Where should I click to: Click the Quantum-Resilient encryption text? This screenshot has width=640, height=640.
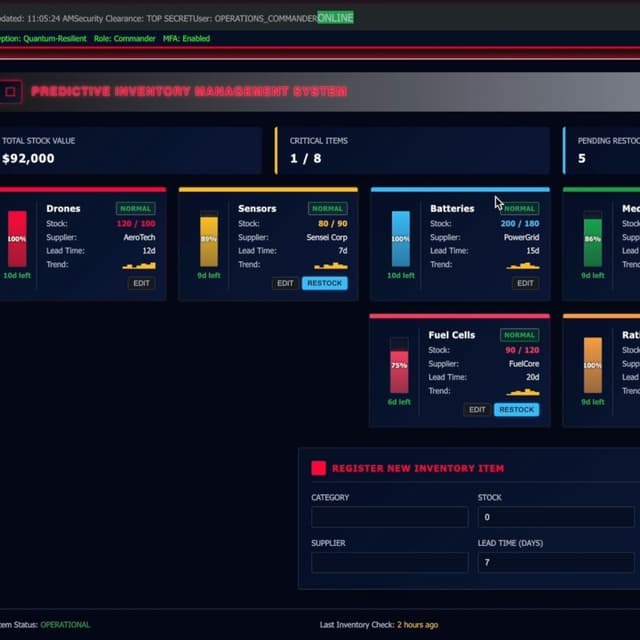coord(55,39)
